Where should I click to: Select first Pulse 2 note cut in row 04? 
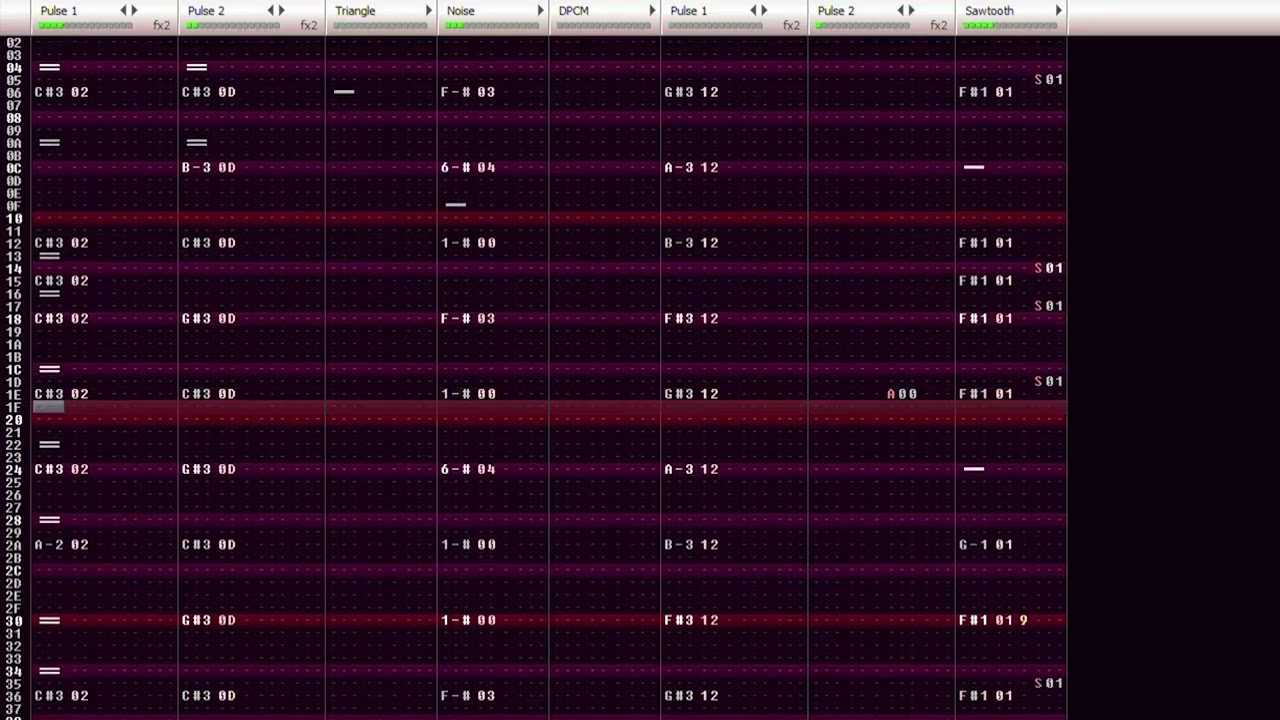197,67
